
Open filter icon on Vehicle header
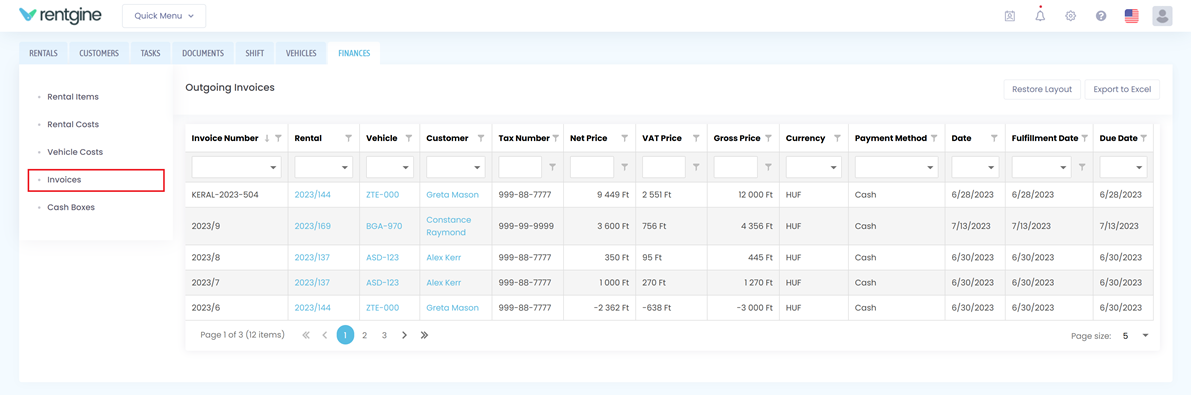[409, 138]
